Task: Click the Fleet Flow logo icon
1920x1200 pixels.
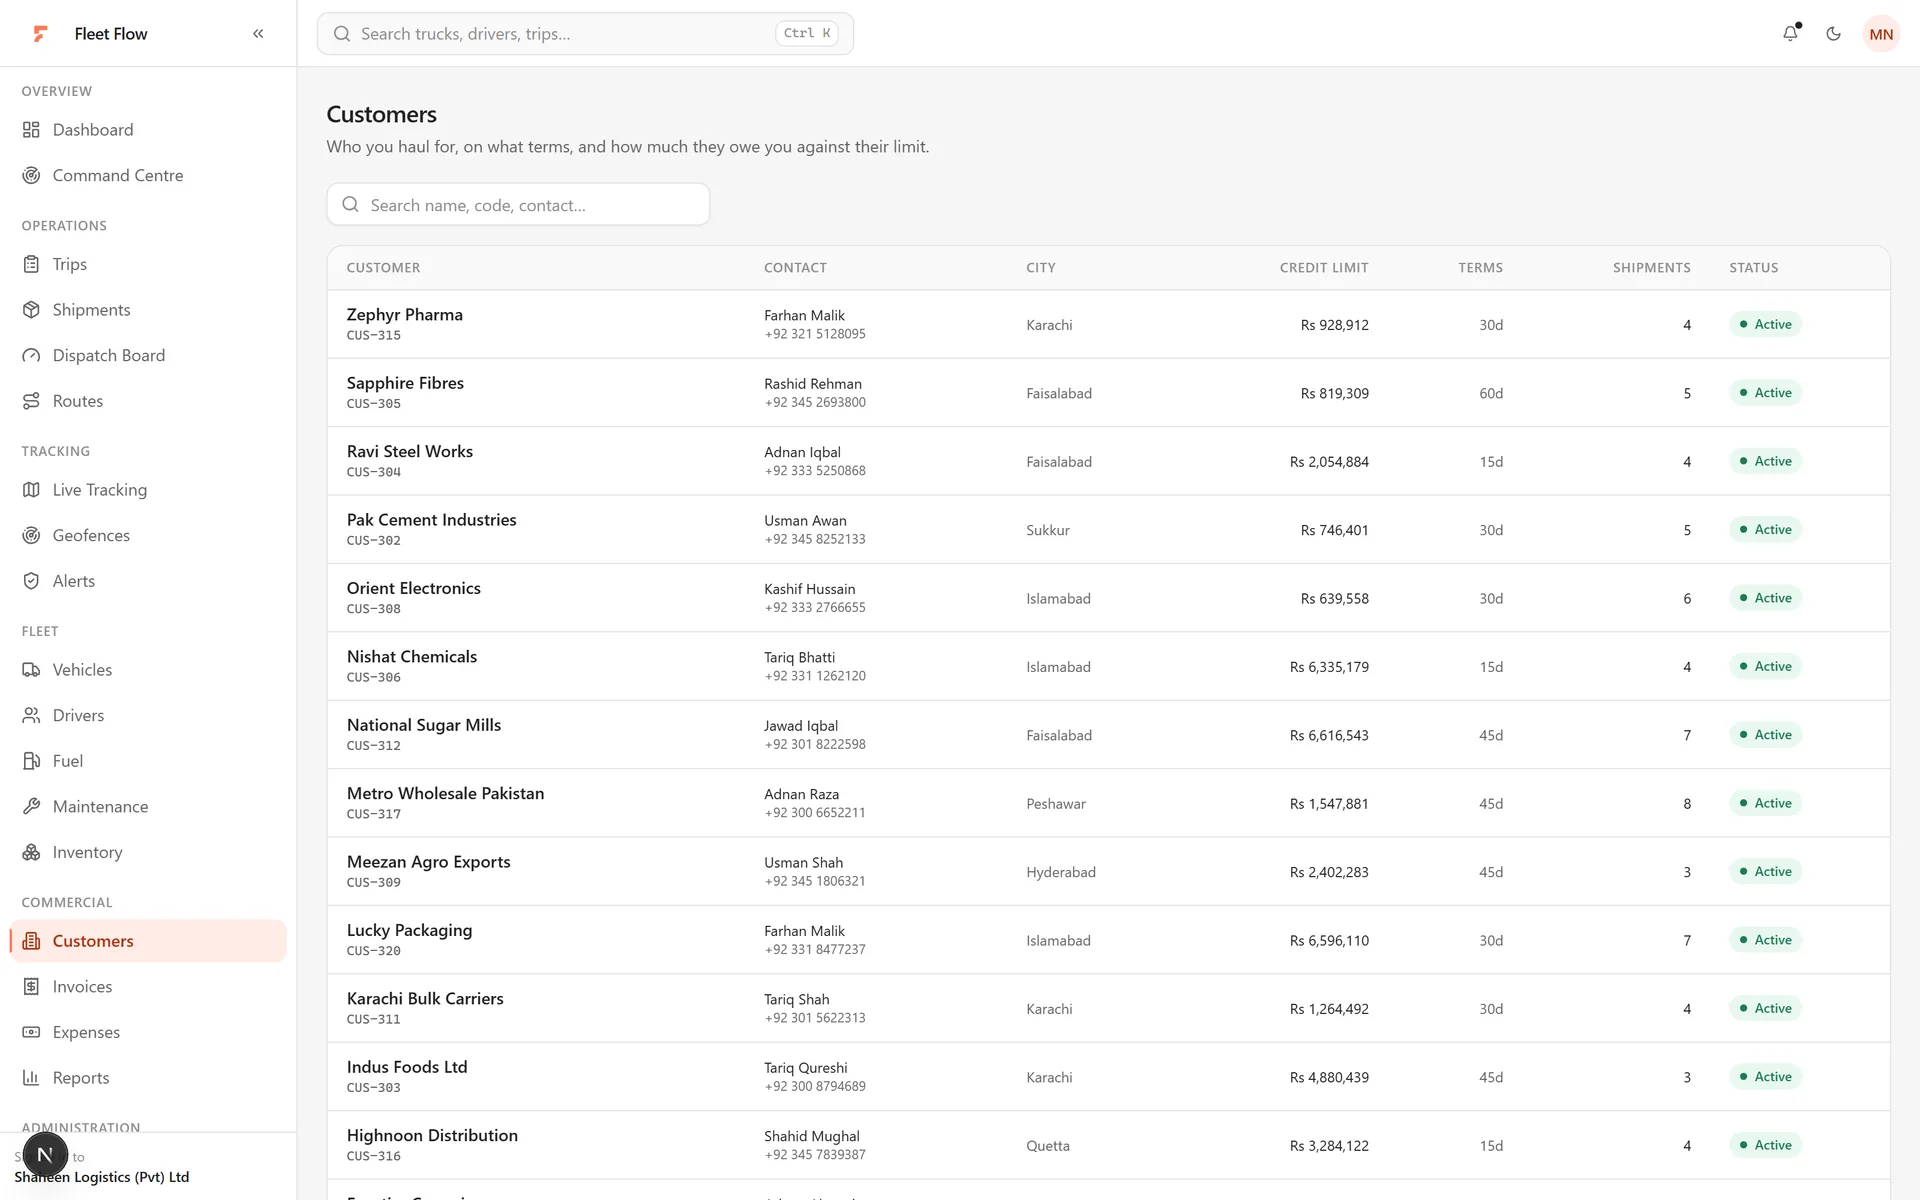Action: [x=40, y=34]
